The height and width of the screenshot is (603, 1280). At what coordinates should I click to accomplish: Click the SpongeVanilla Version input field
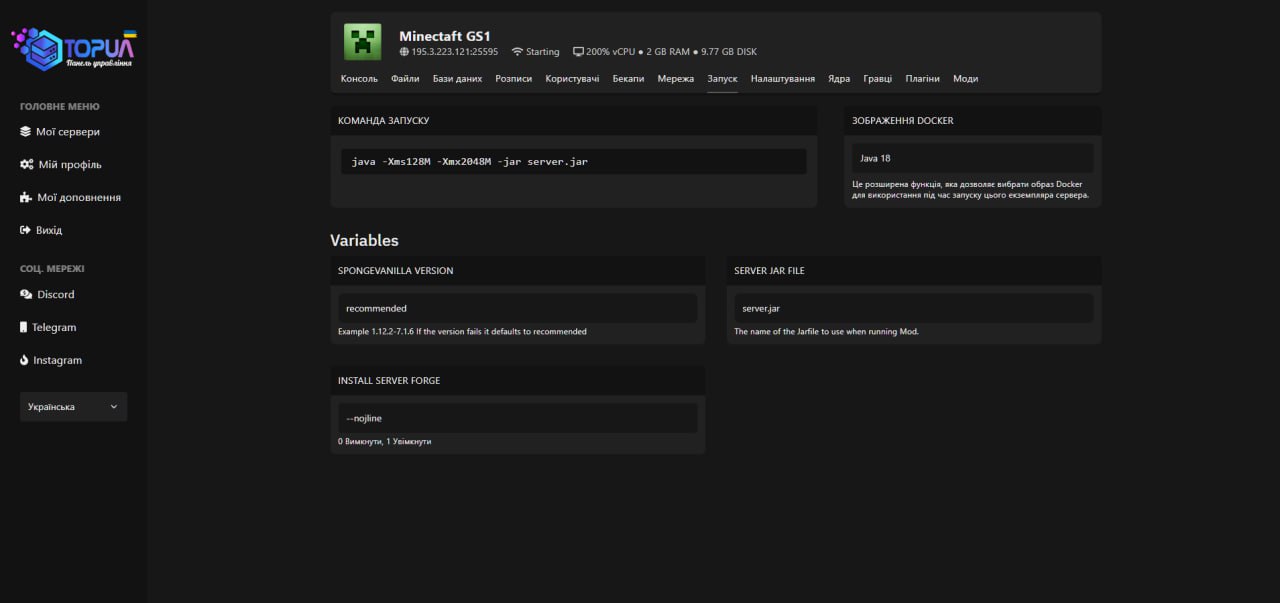[x=517, y=308]
